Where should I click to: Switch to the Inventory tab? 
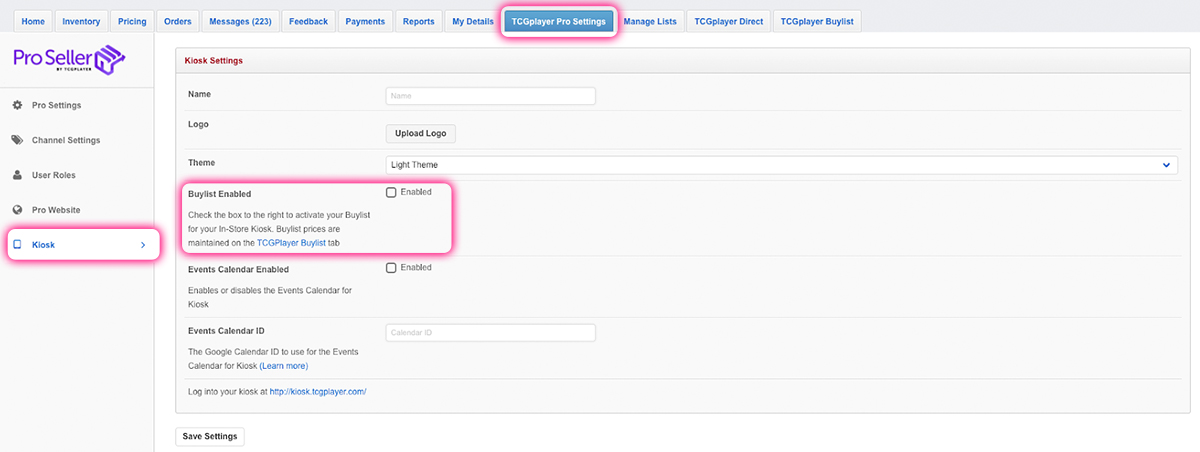81,21
